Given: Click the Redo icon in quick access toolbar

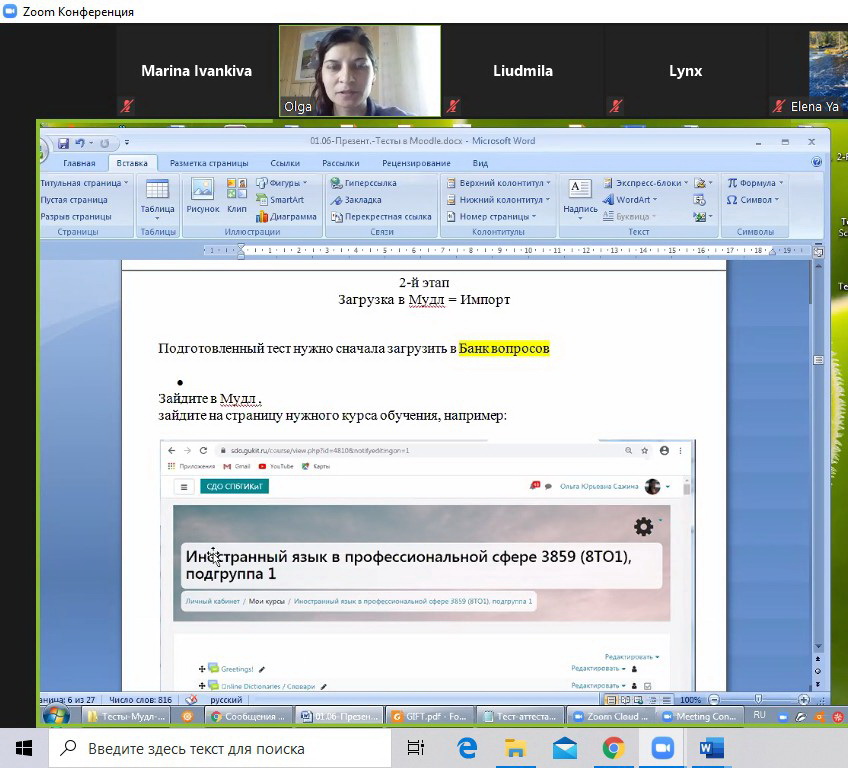Looking at the screenshot, I should (104, 143).
